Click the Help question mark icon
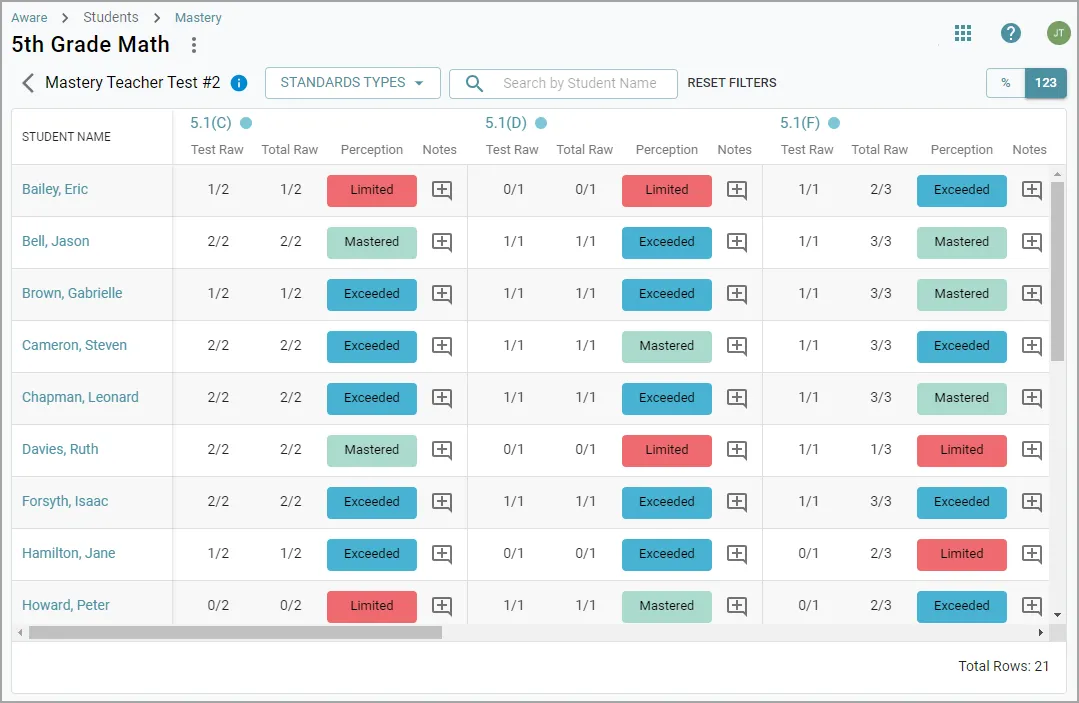Image resolution: width=1079 pixels, height=703 pixels. click(1010, 32)
